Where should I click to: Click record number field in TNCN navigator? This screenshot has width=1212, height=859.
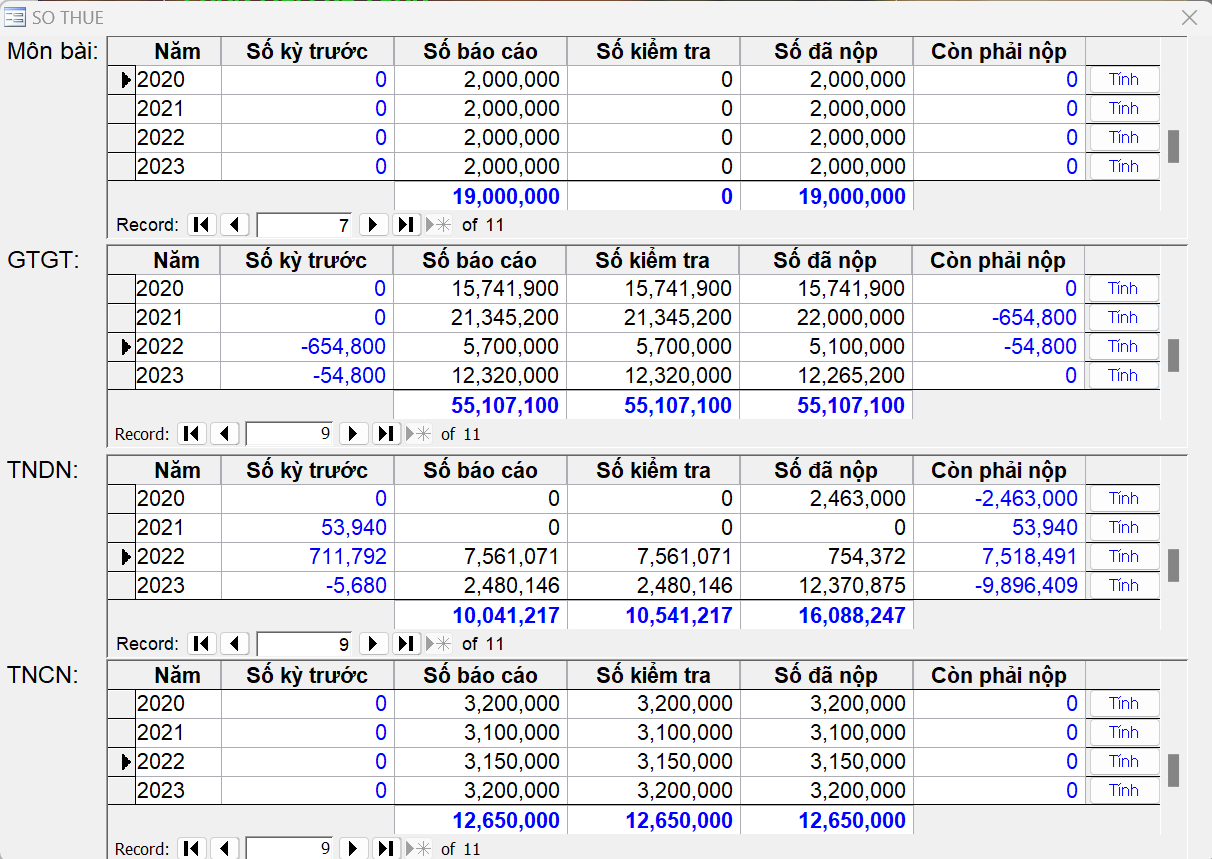289,849
